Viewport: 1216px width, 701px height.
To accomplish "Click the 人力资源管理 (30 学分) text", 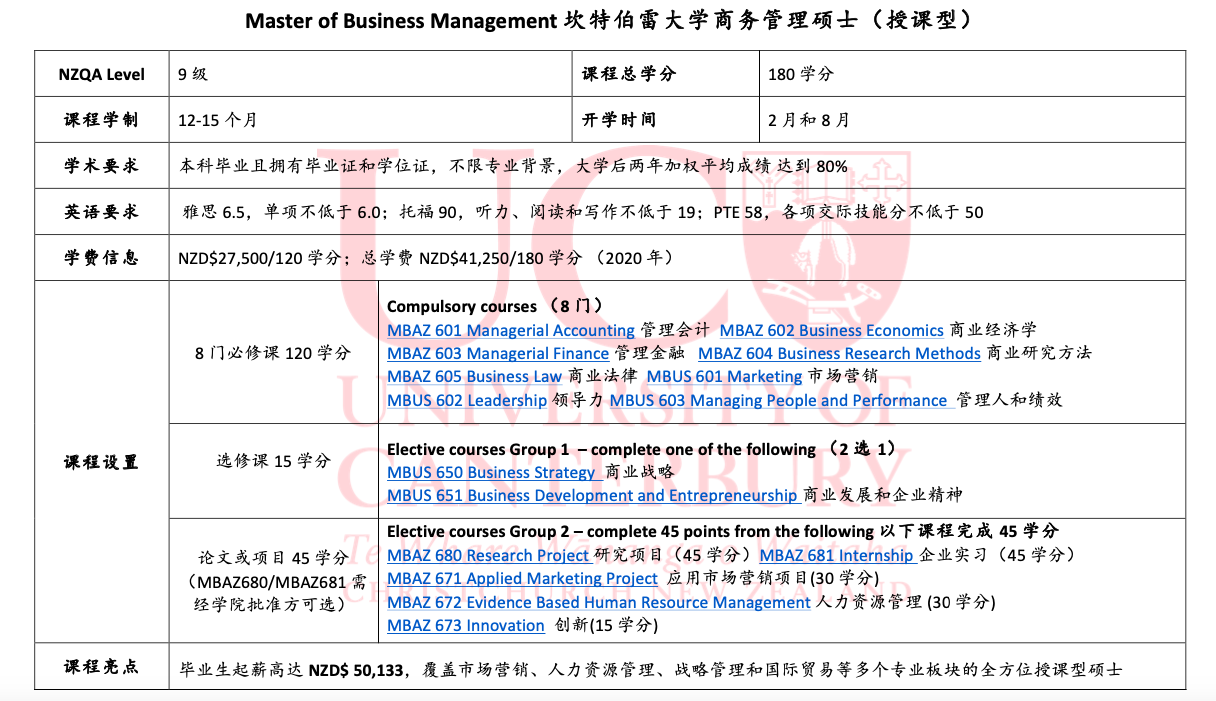I will 906,602.
